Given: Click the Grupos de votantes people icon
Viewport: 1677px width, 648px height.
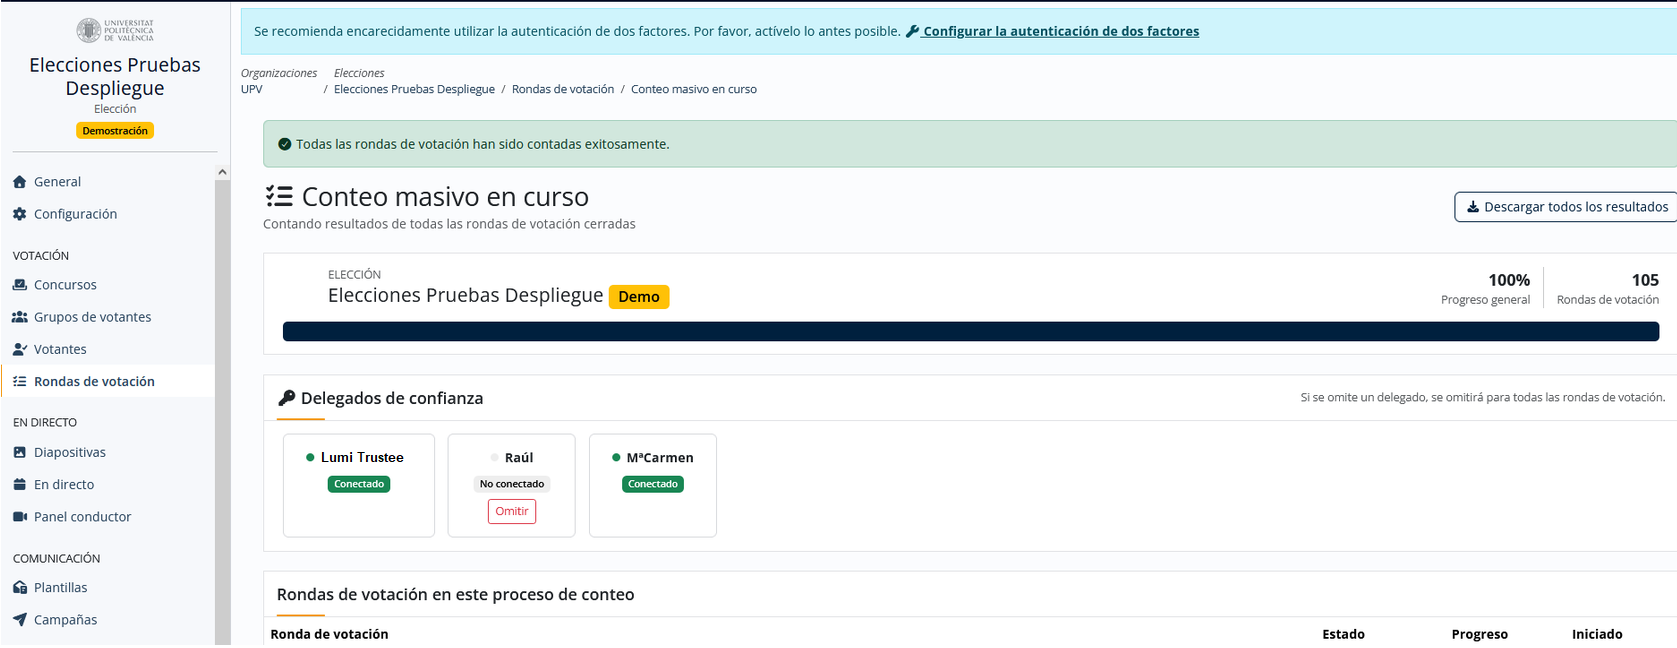Looking at the screenshot, I should [x=19, y=317].
